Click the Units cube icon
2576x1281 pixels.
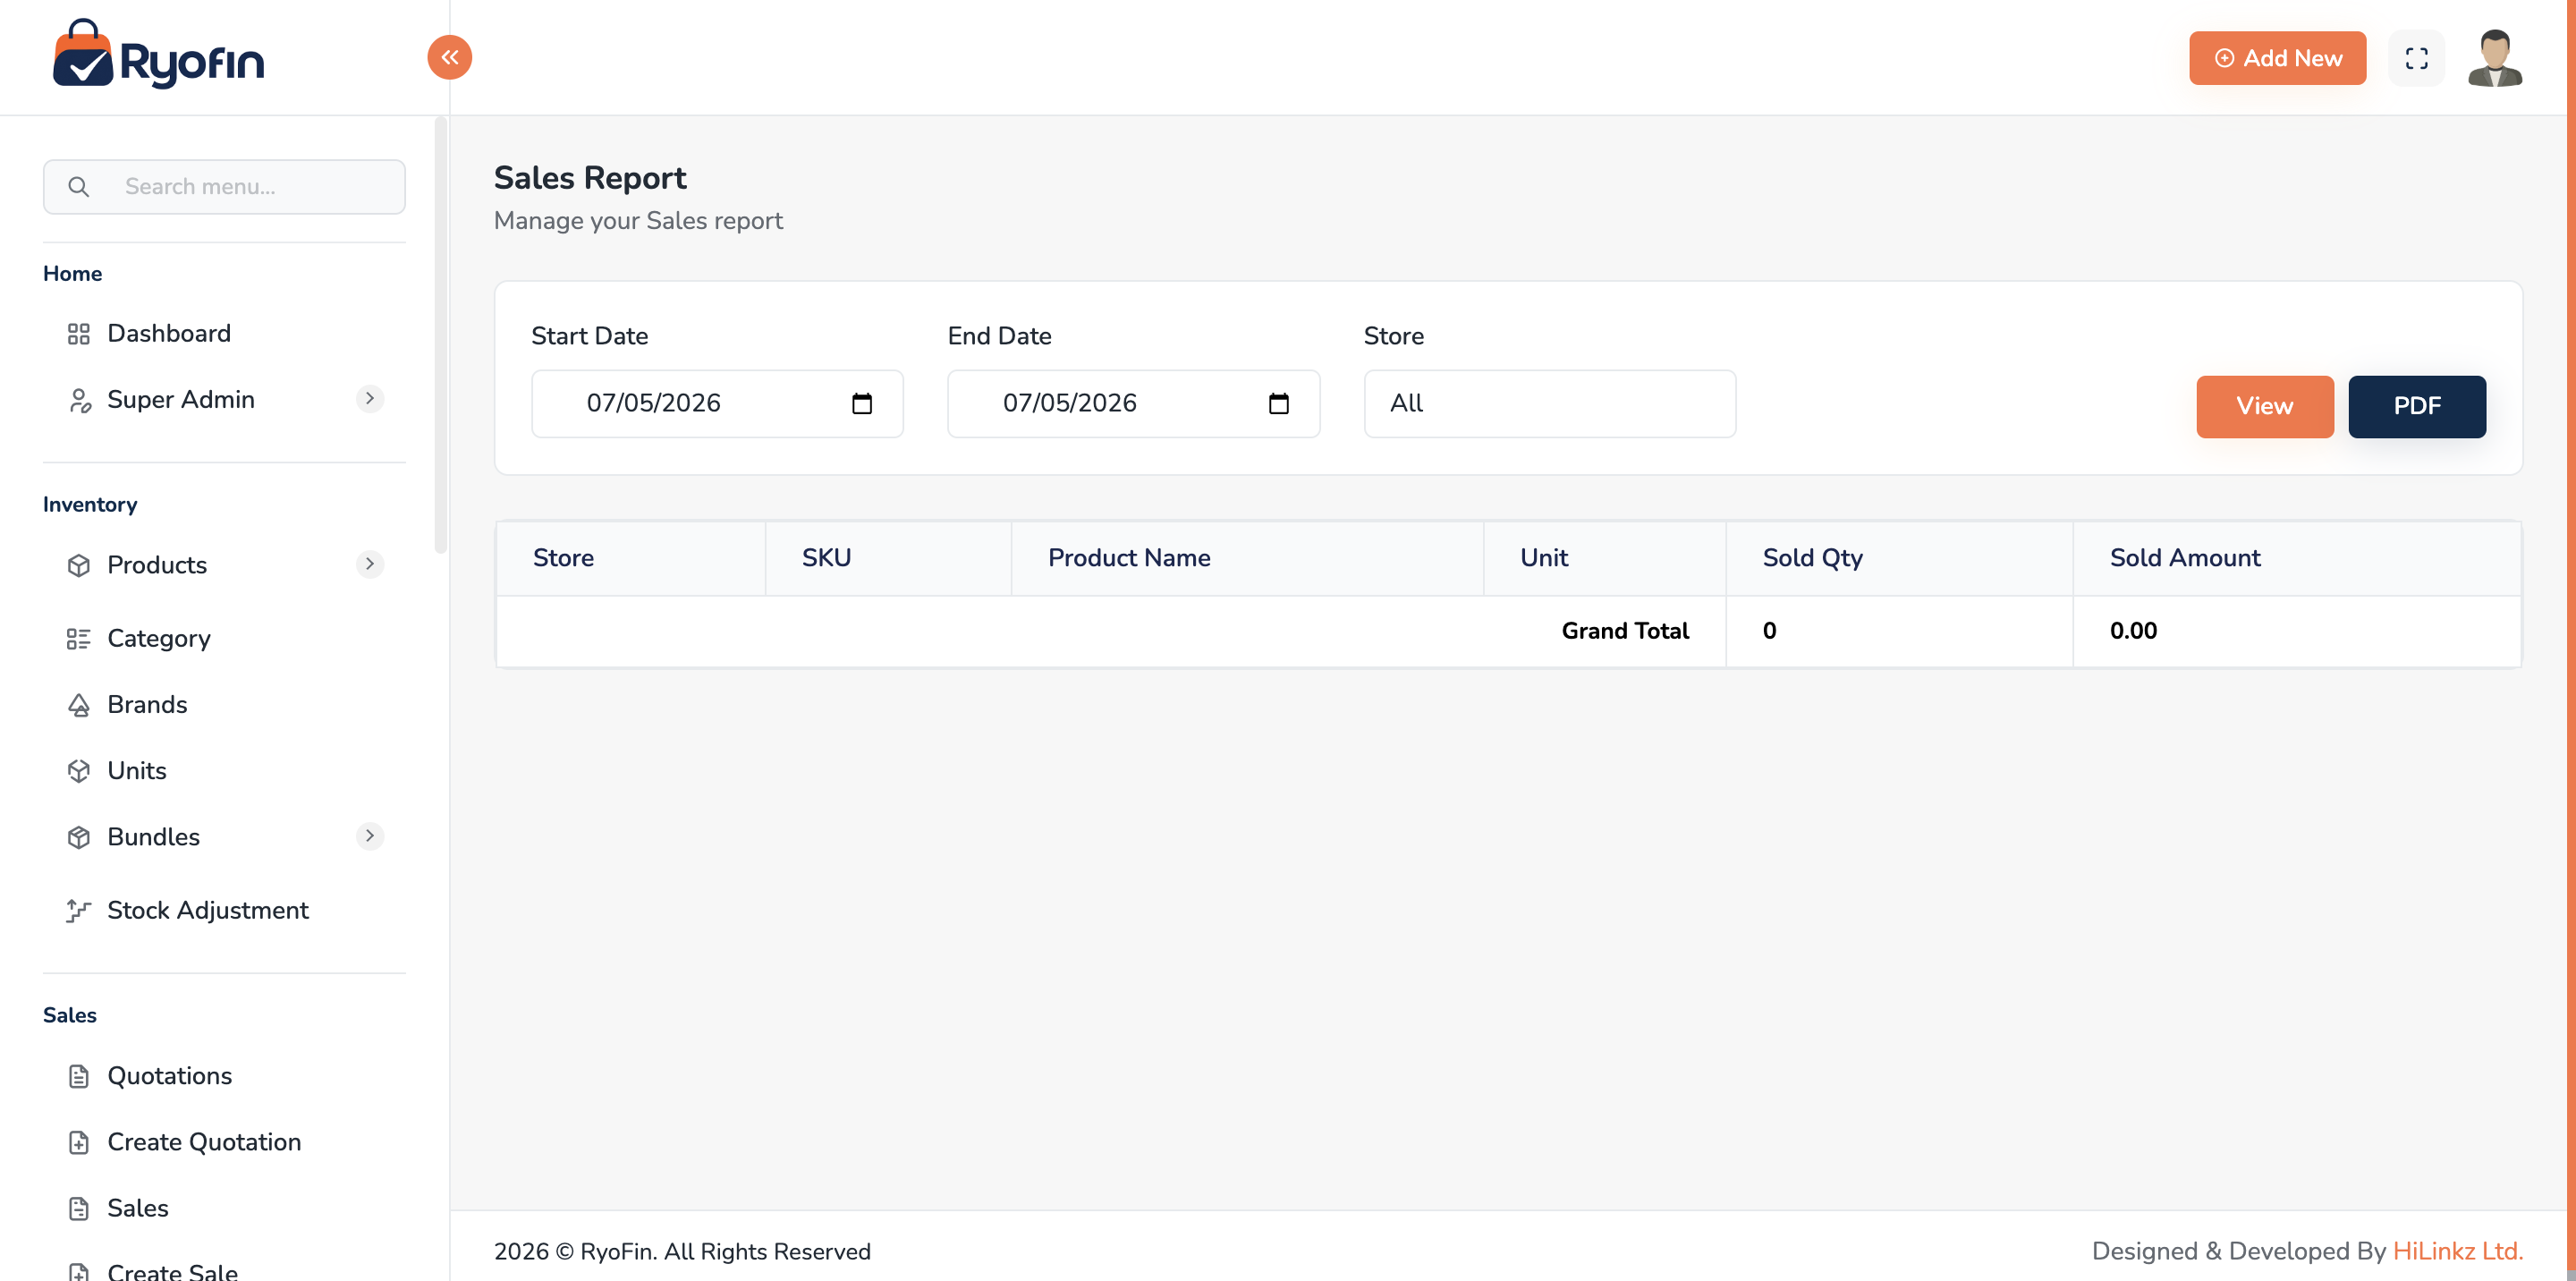coord(79,771)
